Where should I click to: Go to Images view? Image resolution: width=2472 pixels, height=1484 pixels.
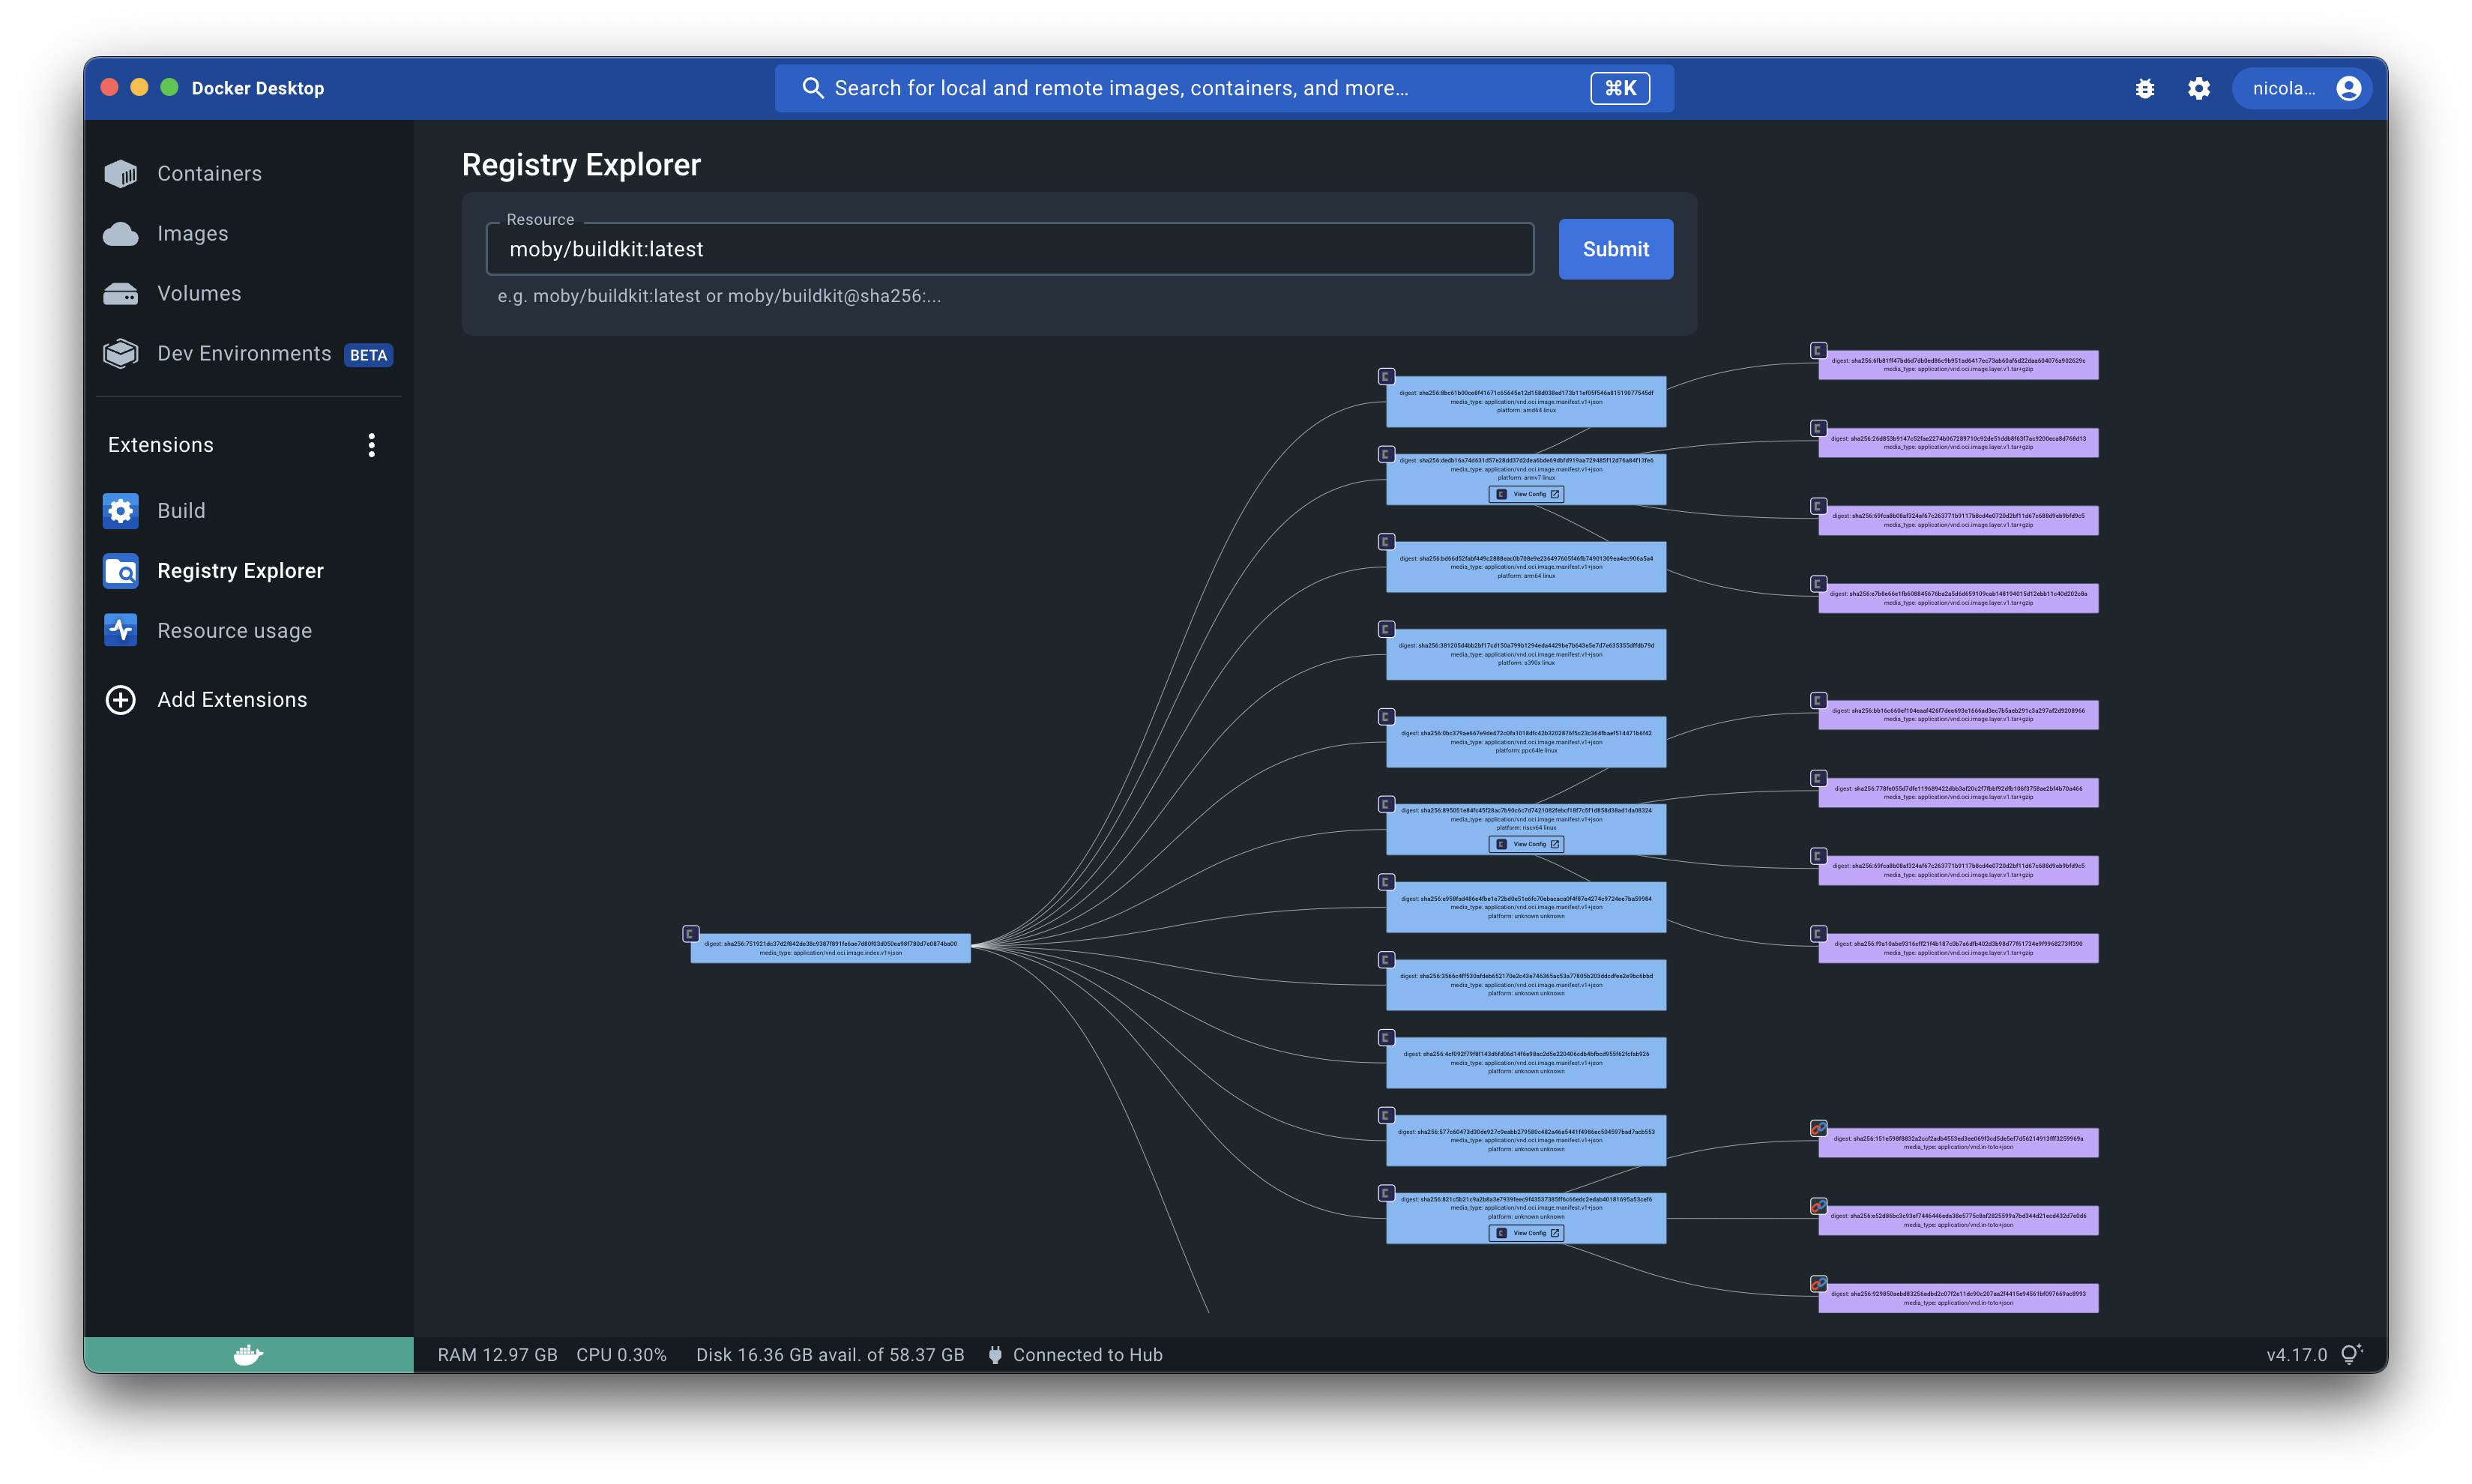192,234
